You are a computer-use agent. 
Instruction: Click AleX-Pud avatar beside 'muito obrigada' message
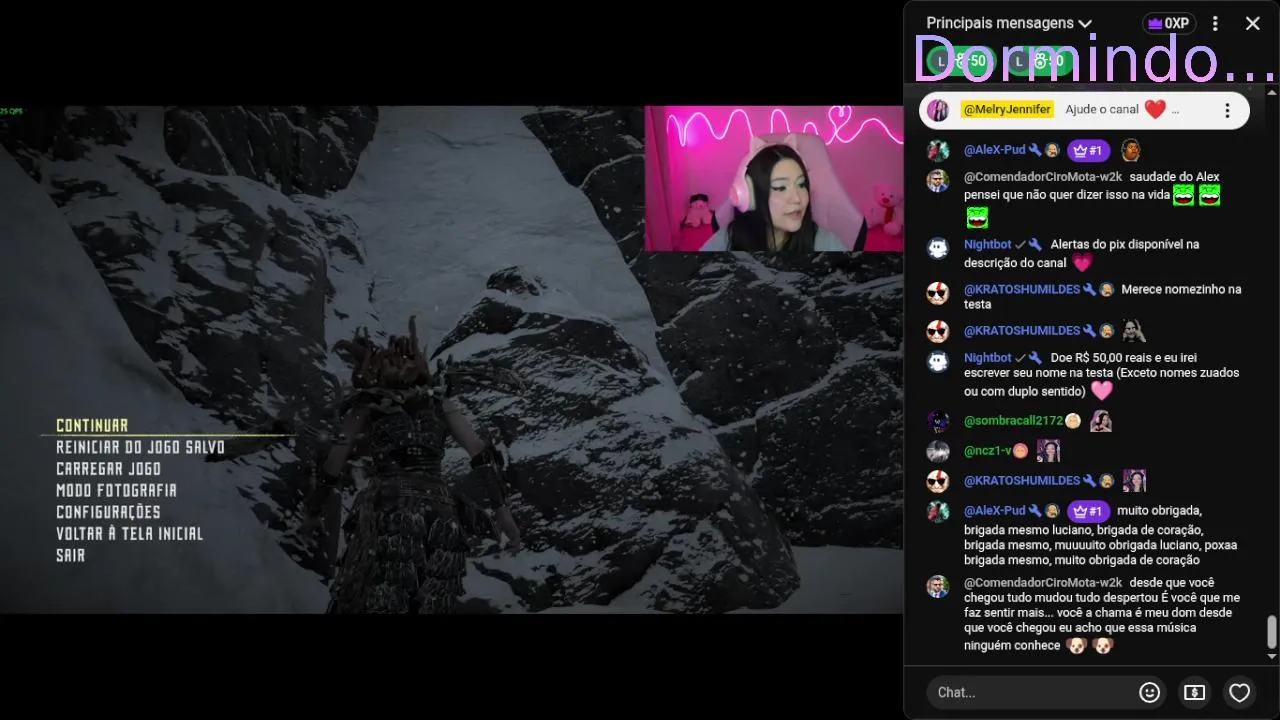tap(938, 511)
